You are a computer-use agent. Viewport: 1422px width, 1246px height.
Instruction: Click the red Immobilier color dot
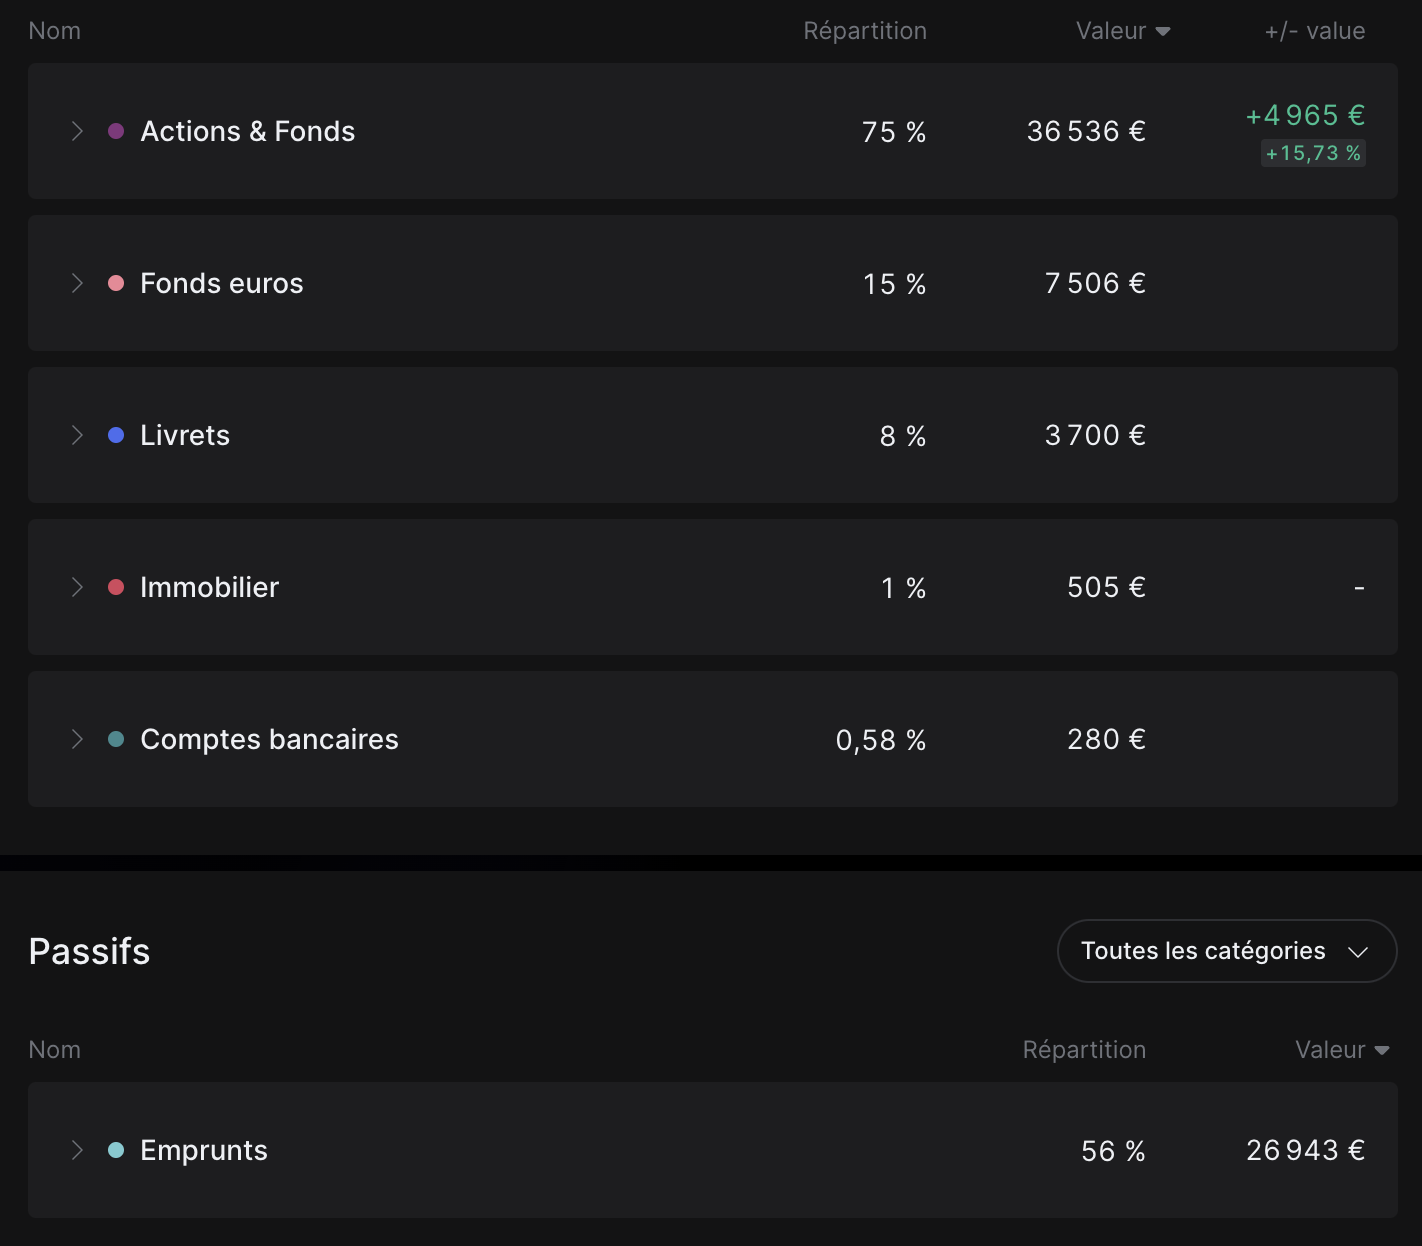click(116, 587)
